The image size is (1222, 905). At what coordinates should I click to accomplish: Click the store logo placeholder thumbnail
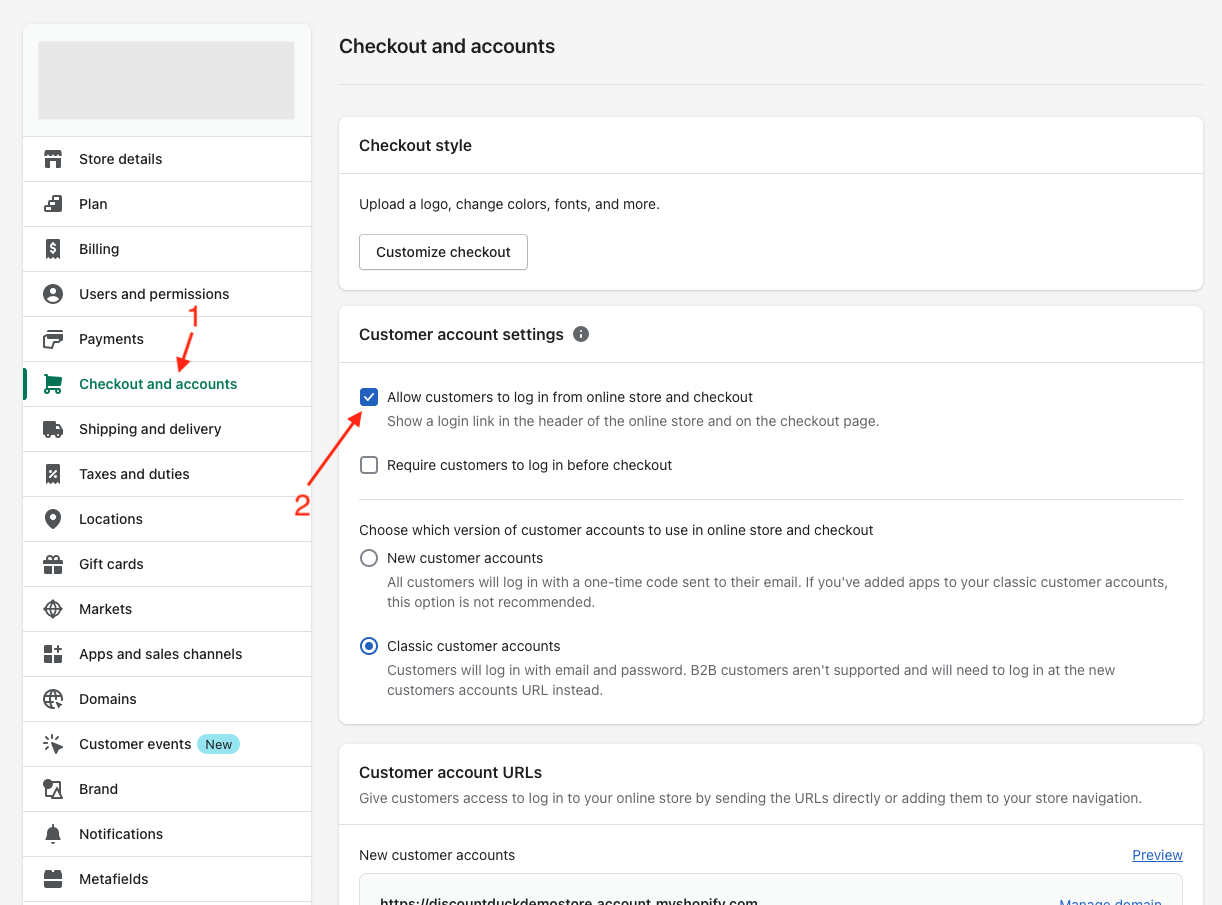pos(166,80)
